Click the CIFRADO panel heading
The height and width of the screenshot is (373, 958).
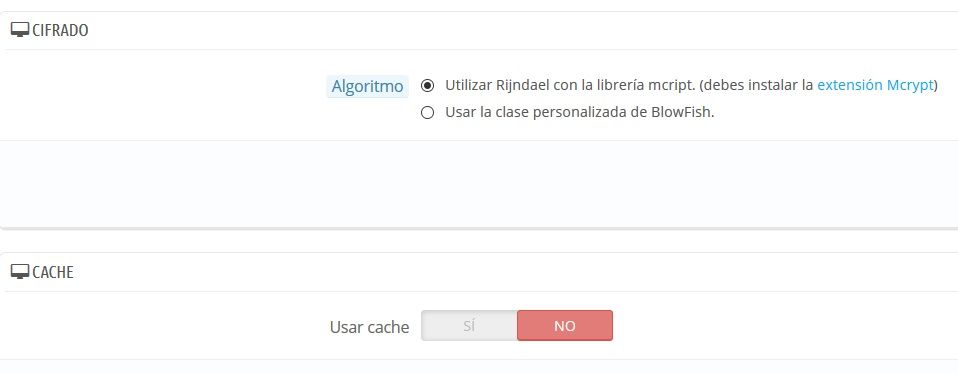pos(60,31)
